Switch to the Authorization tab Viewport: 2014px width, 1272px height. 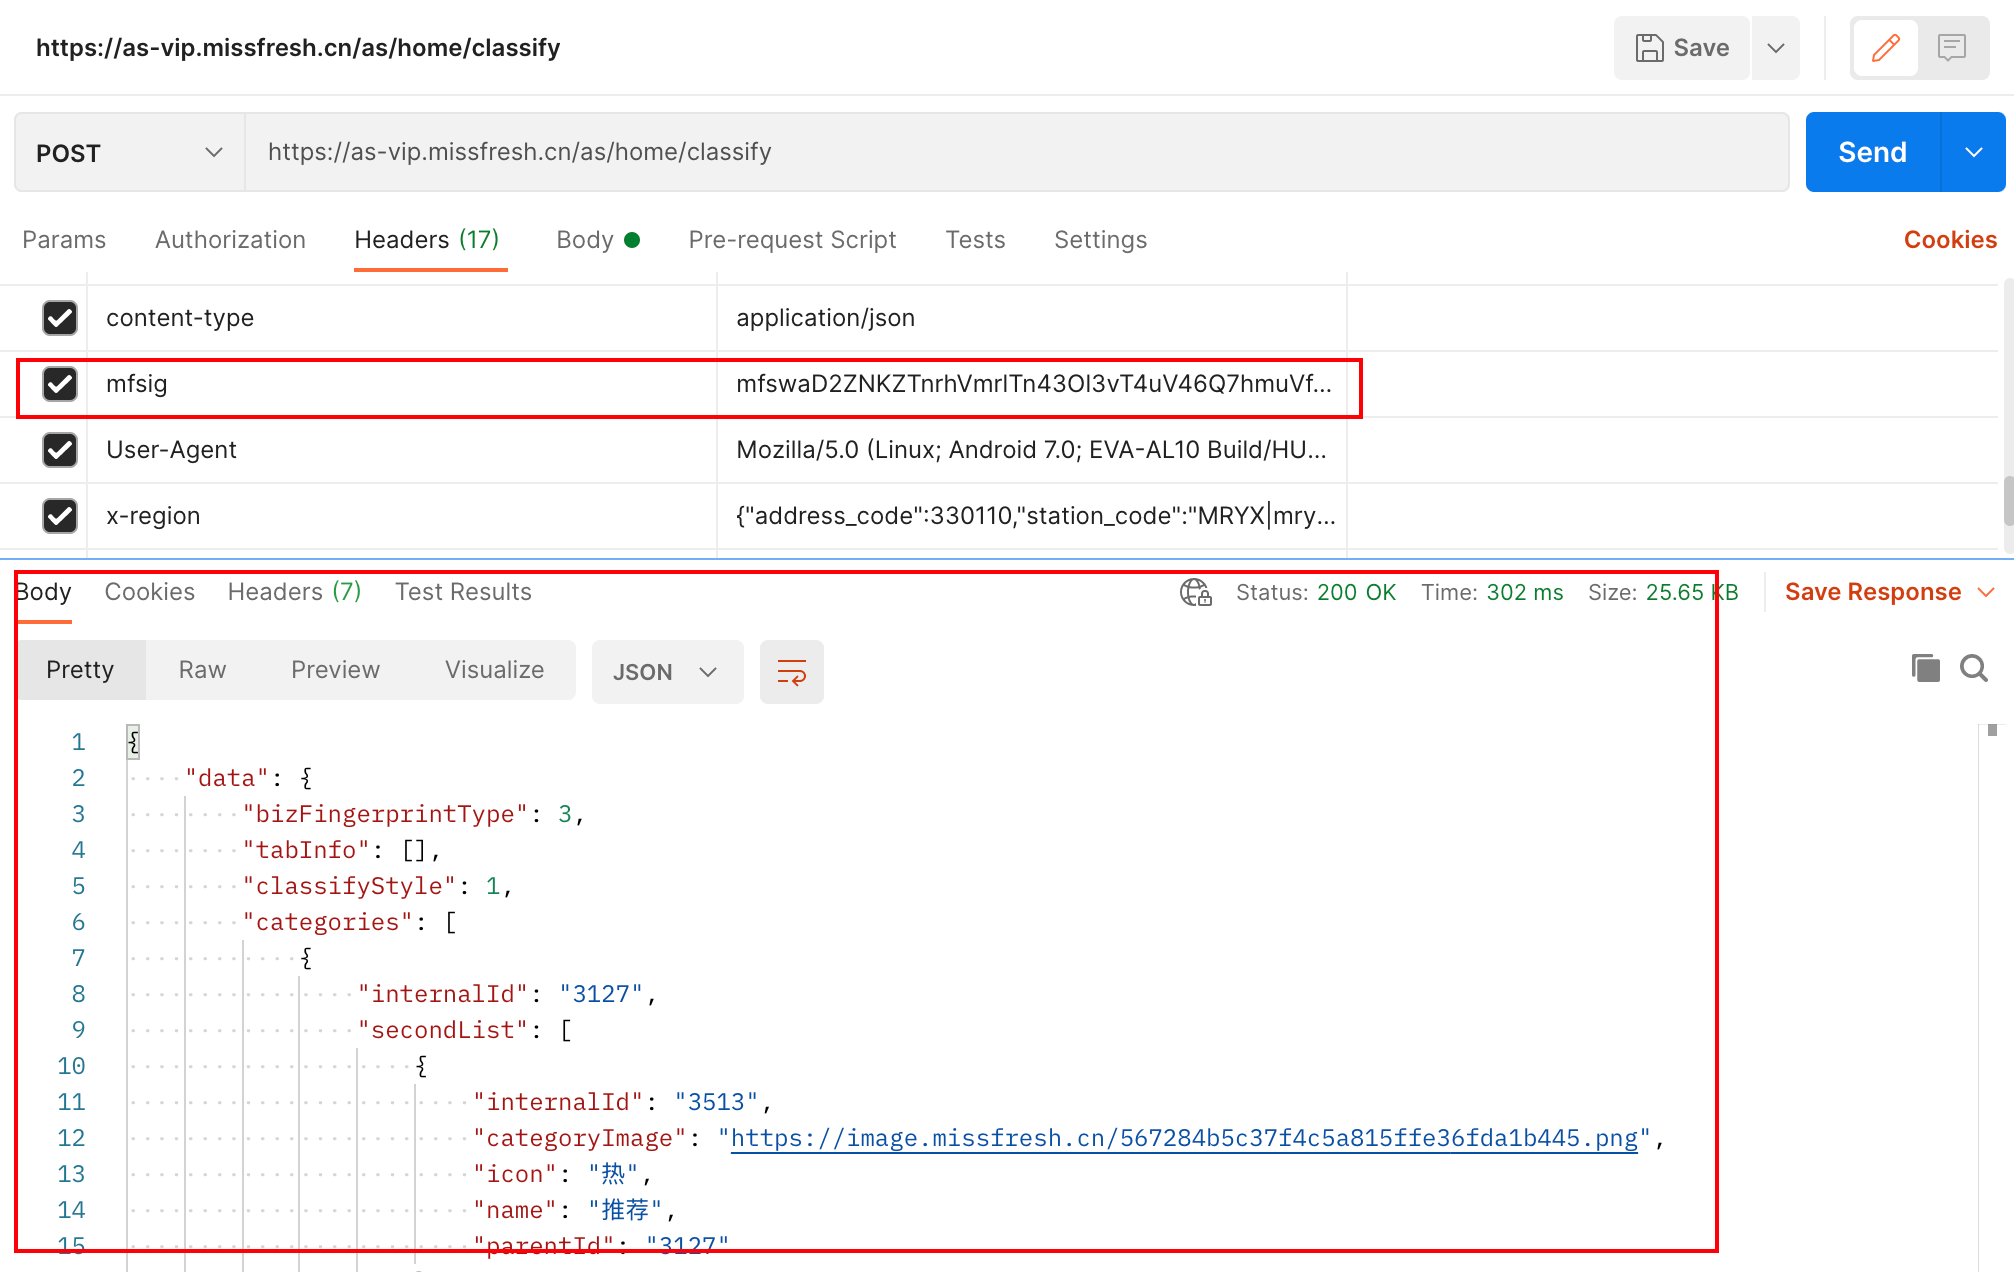tap(230, 240)
